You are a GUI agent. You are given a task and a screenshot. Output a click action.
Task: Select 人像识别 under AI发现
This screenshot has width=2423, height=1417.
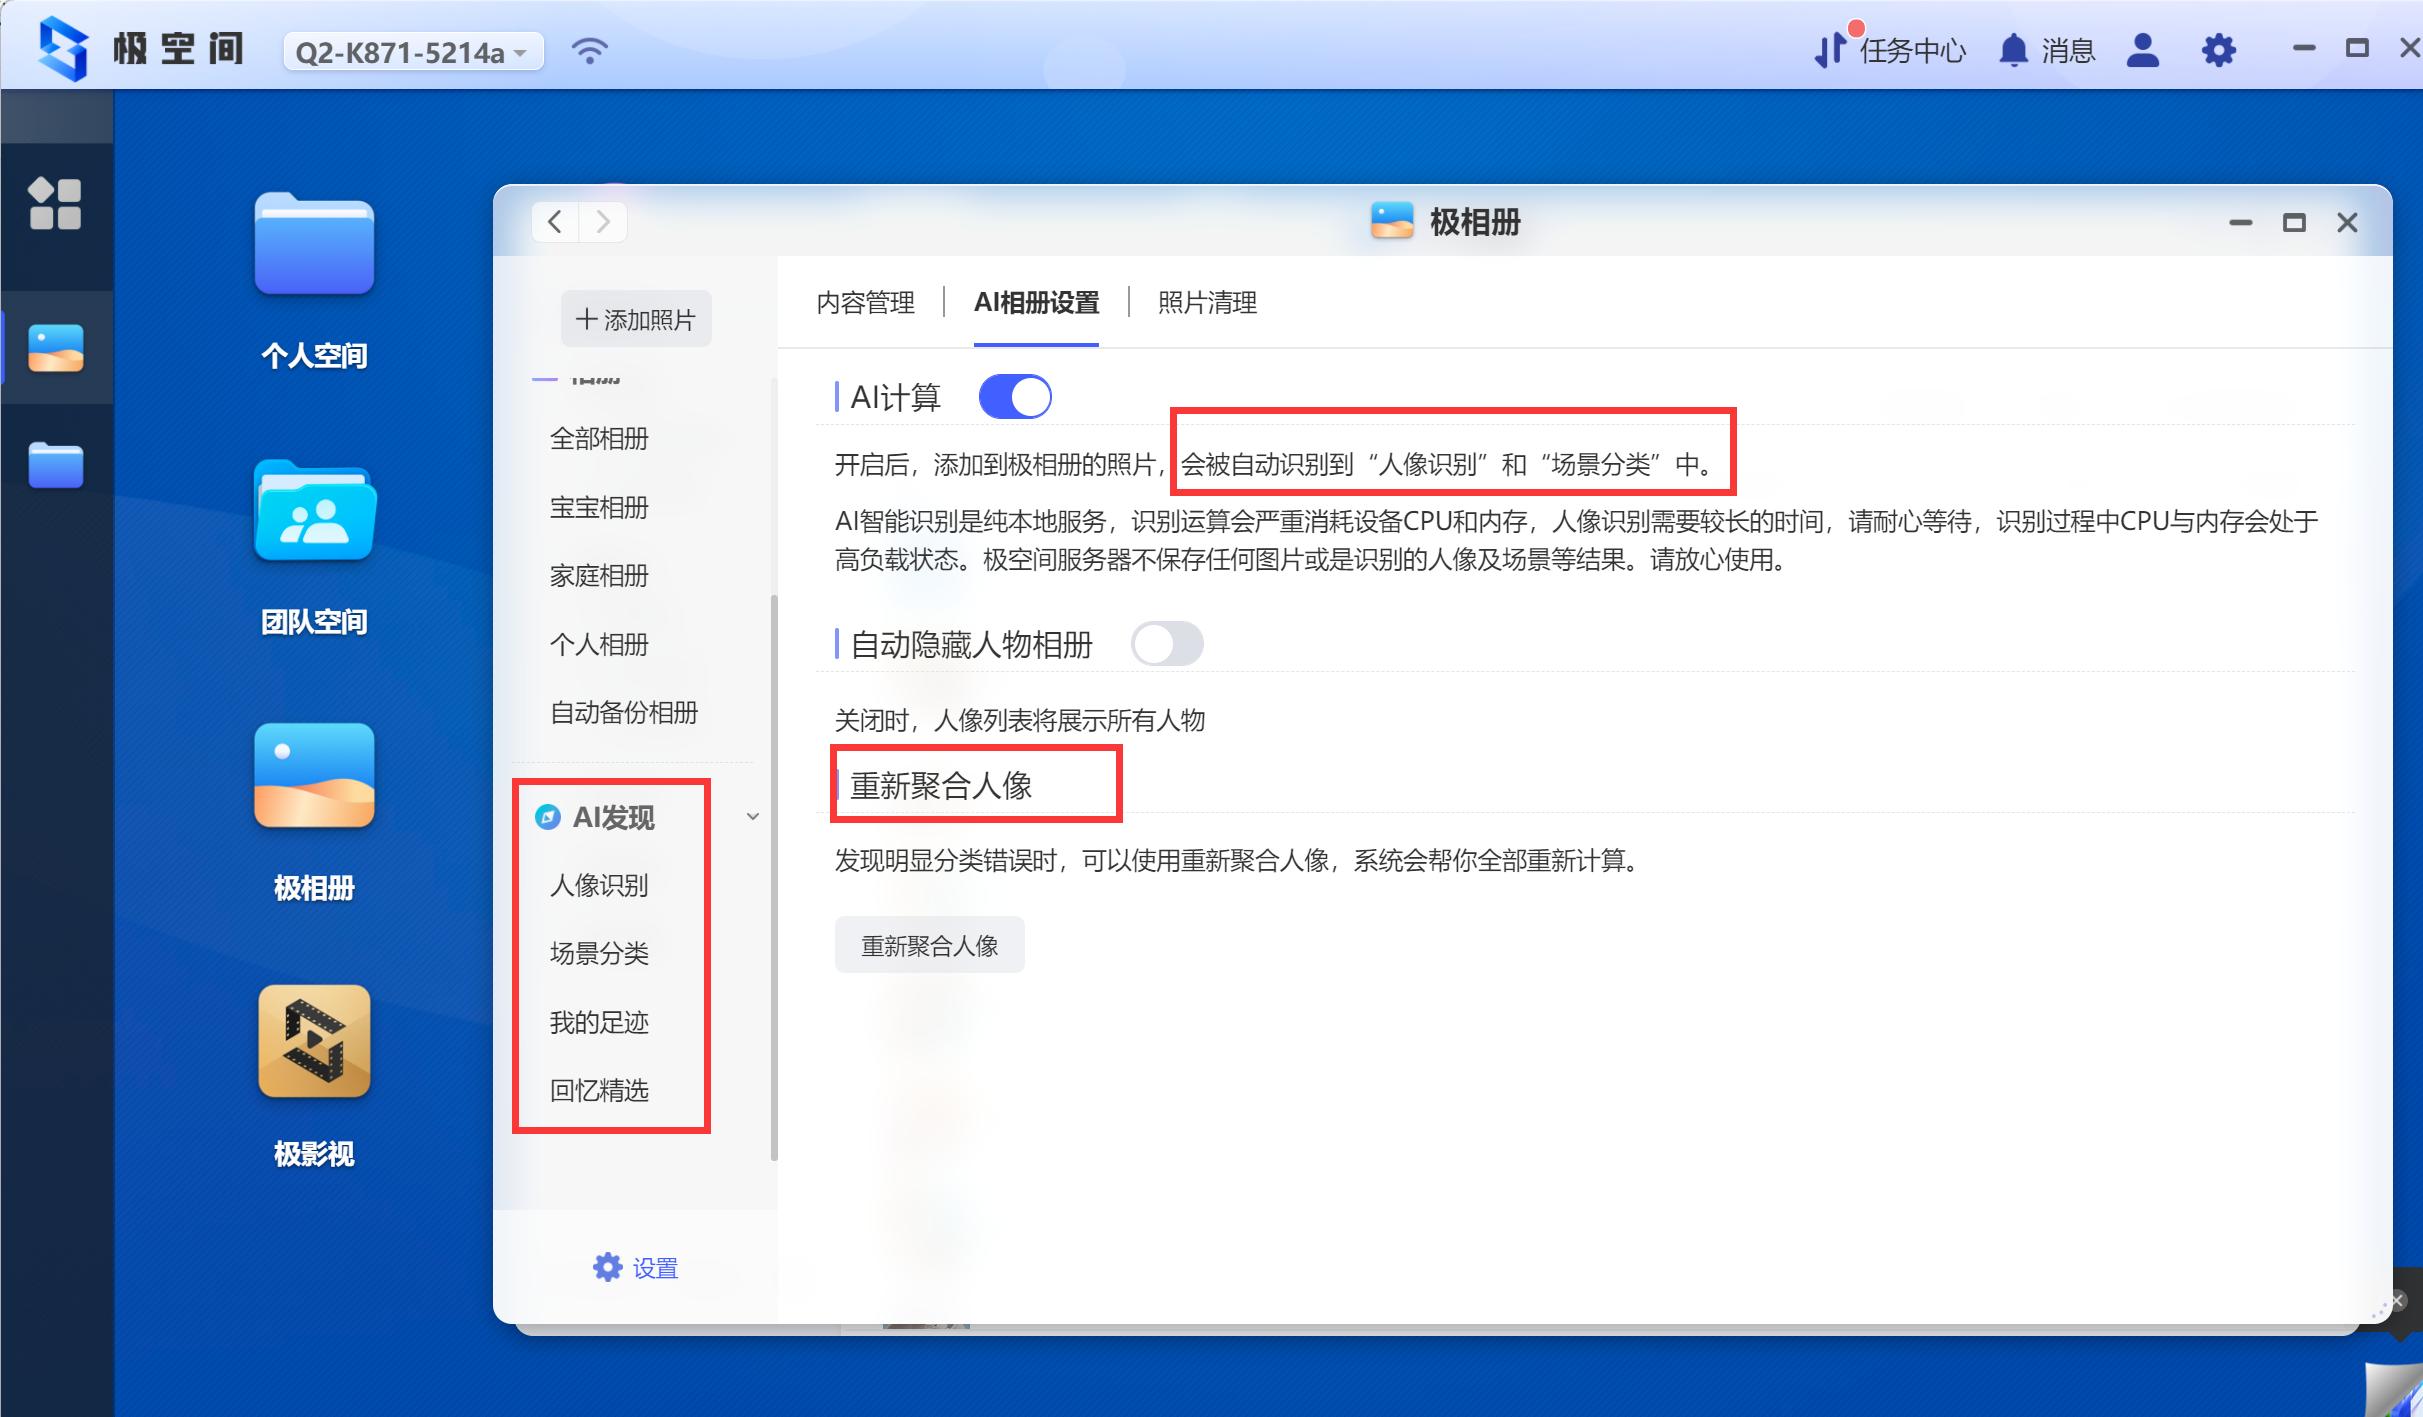(x=598, y=886)
